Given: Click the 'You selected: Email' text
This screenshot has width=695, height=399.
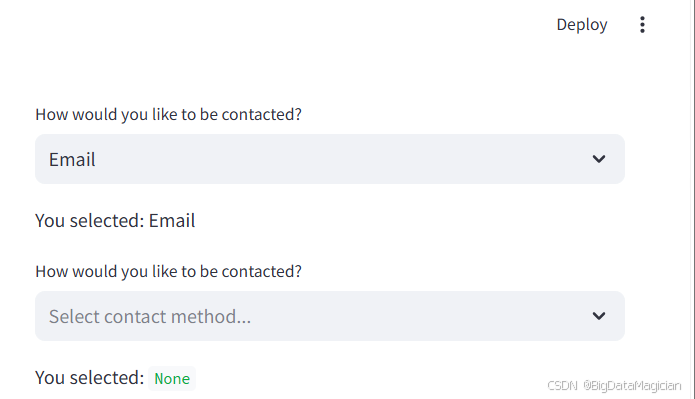Looking at the screenshot, I should pyautogui.click(x=115, y=221).
